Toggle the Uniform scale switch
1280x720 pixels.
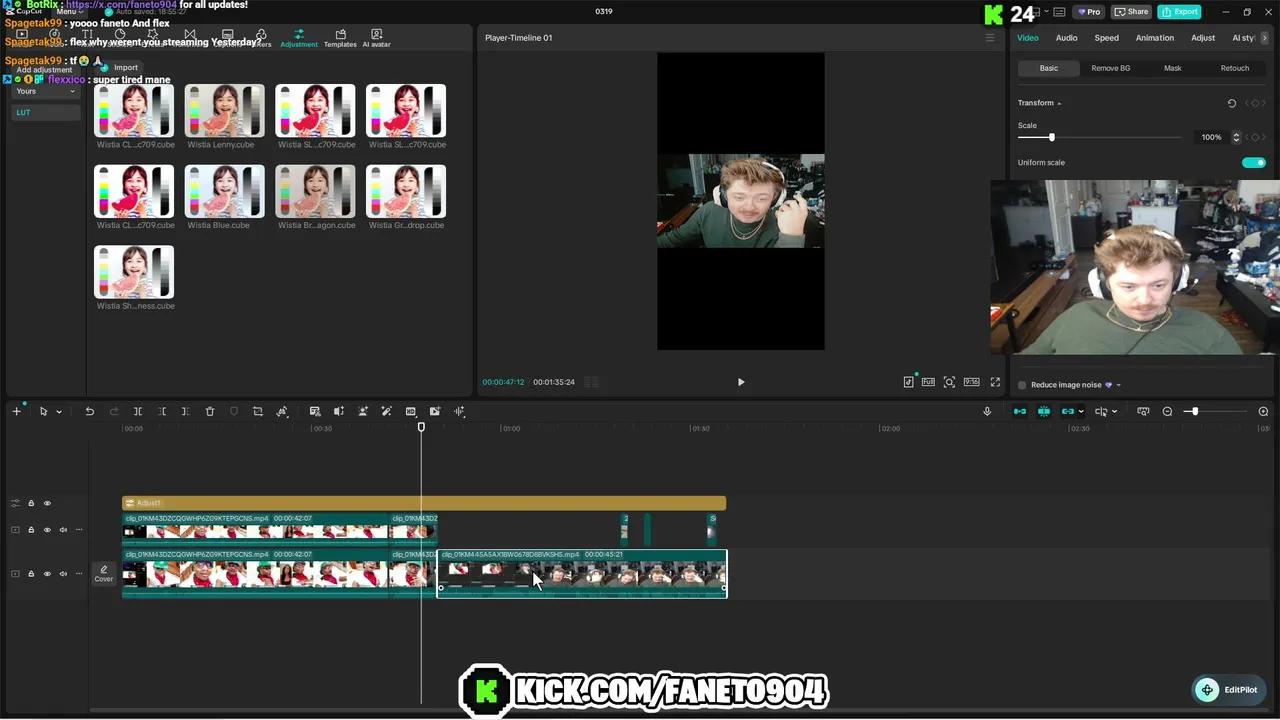1253,162
